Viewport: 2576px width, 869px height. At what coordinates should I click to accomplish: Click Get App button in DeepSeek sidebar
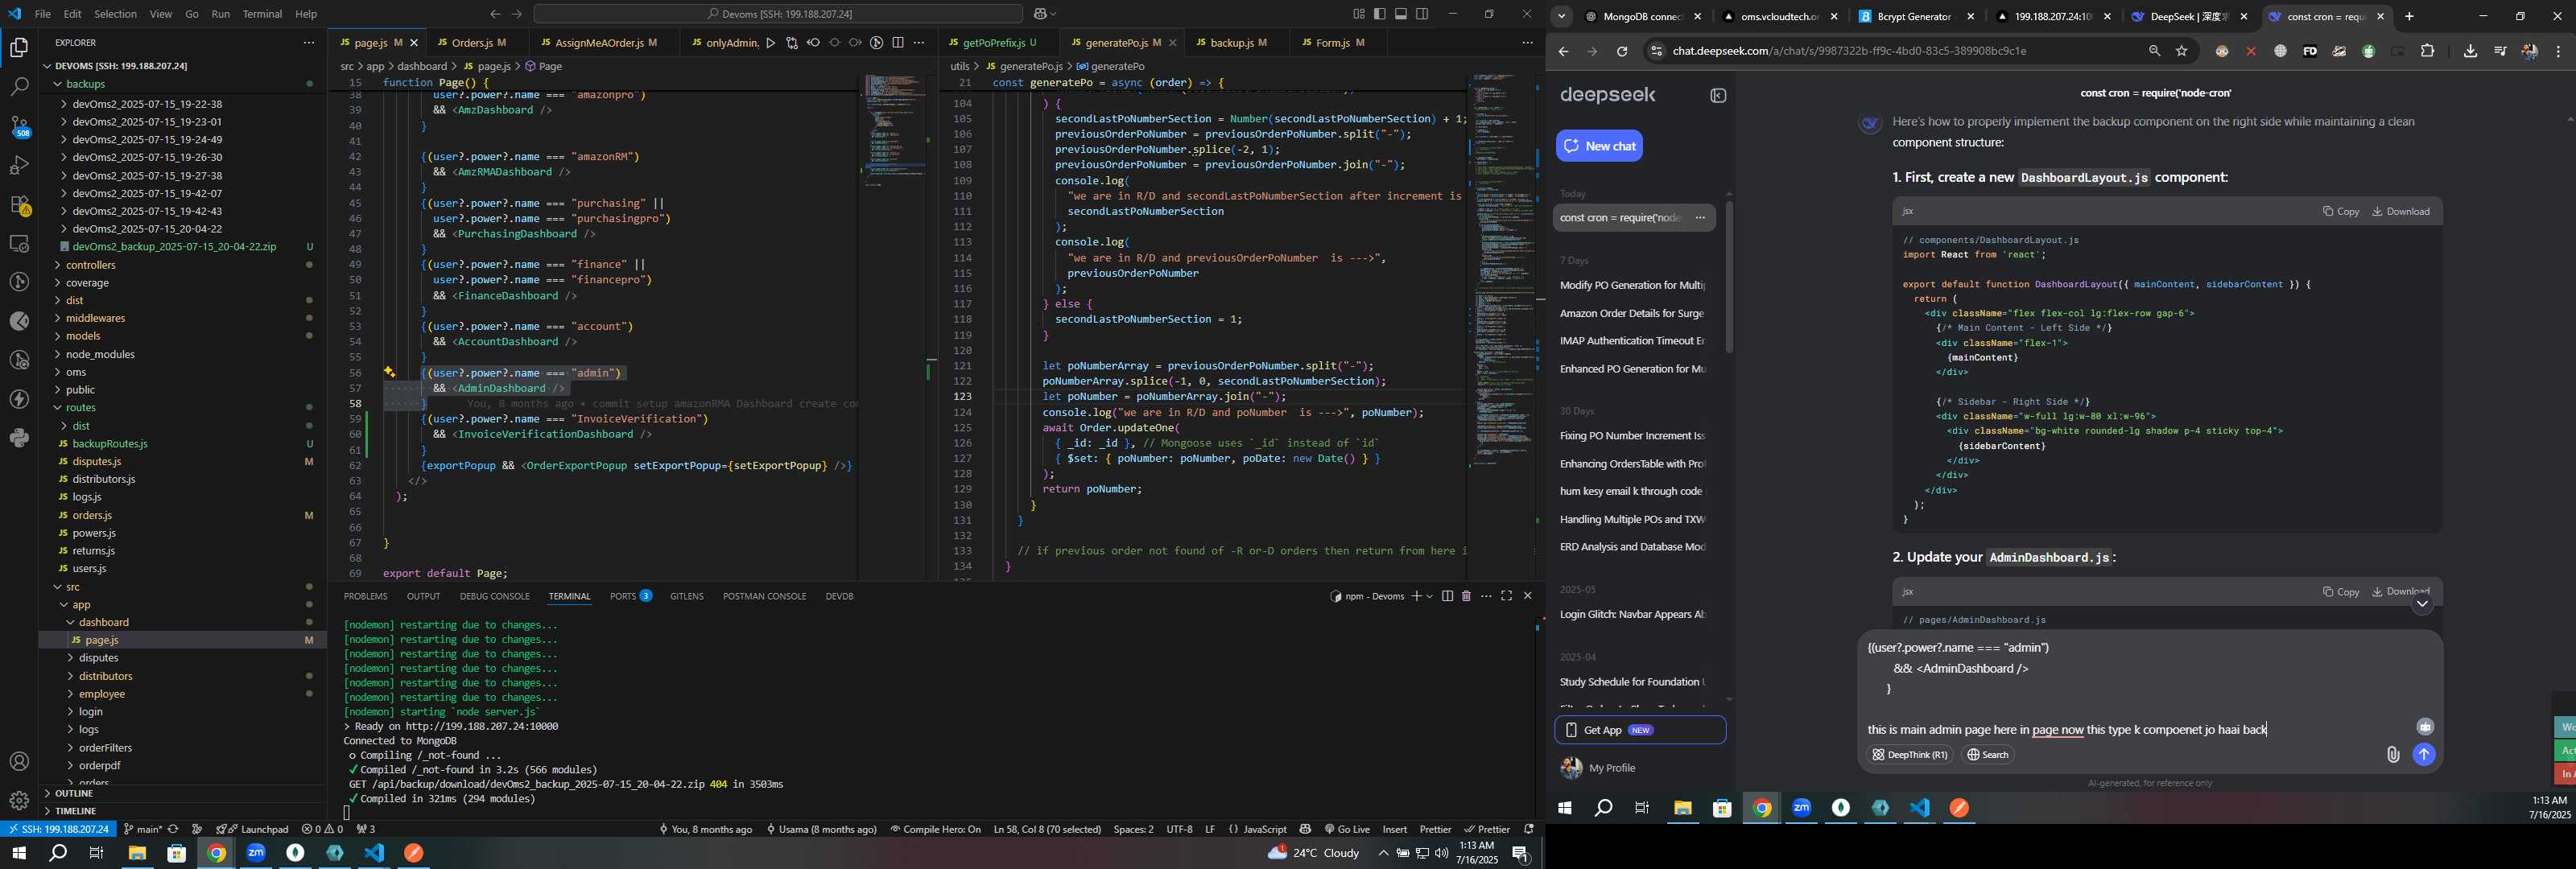pyautogui.click(x=1640, y=730)
